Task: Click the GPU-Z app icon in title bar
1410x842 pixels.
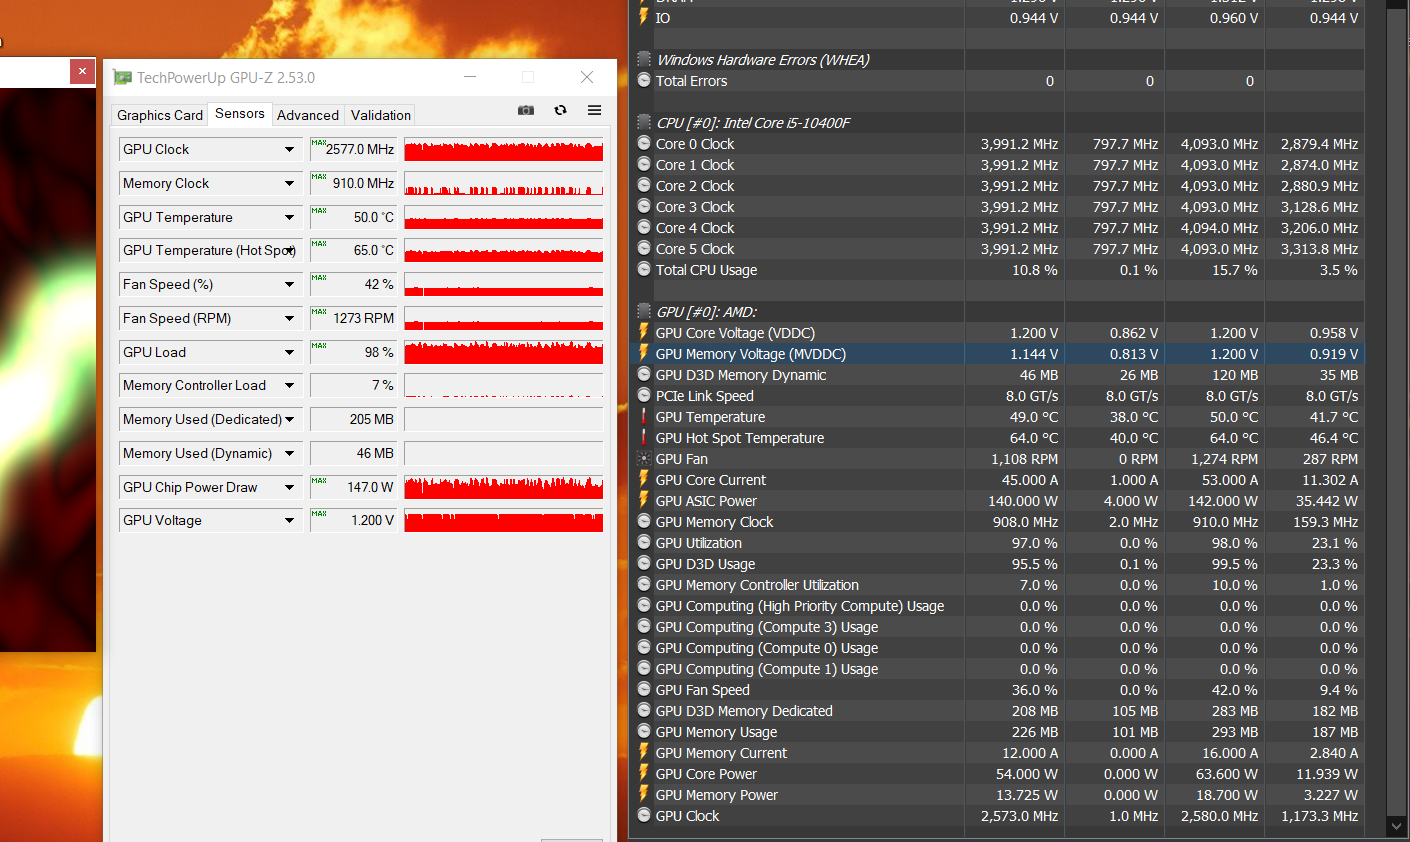Action: (122, 77)
